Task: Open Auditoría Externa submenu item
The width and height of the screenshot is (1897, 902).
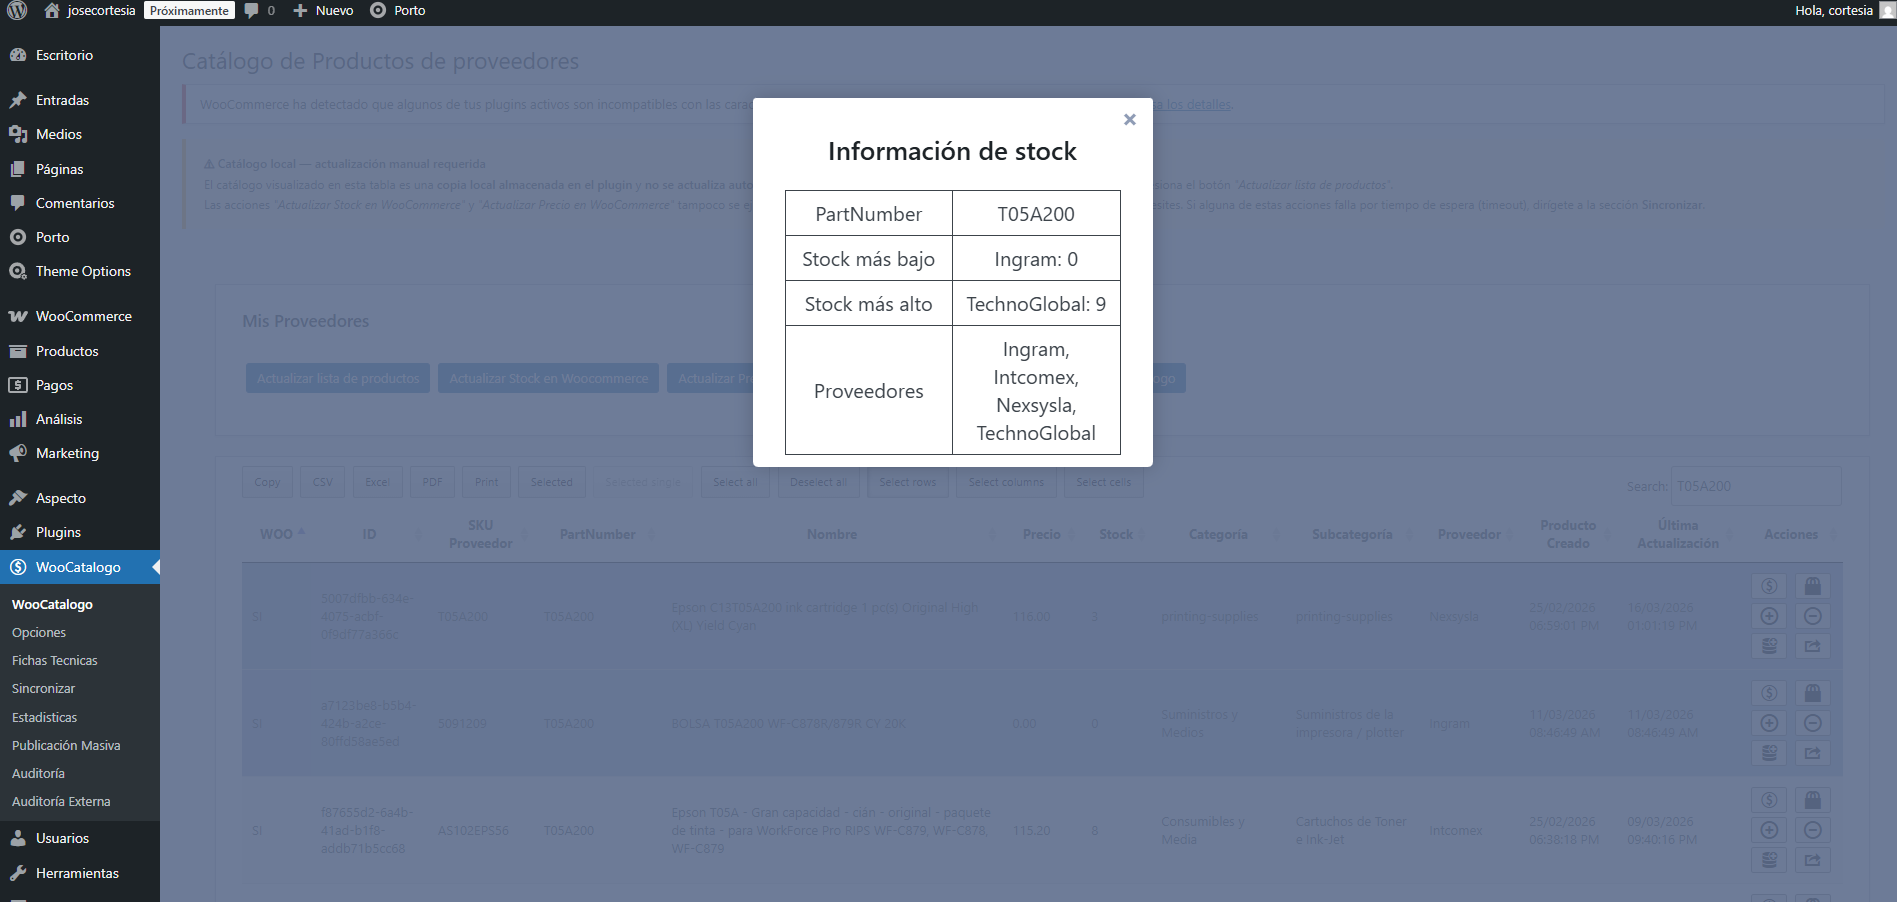Action: point(61,801)
